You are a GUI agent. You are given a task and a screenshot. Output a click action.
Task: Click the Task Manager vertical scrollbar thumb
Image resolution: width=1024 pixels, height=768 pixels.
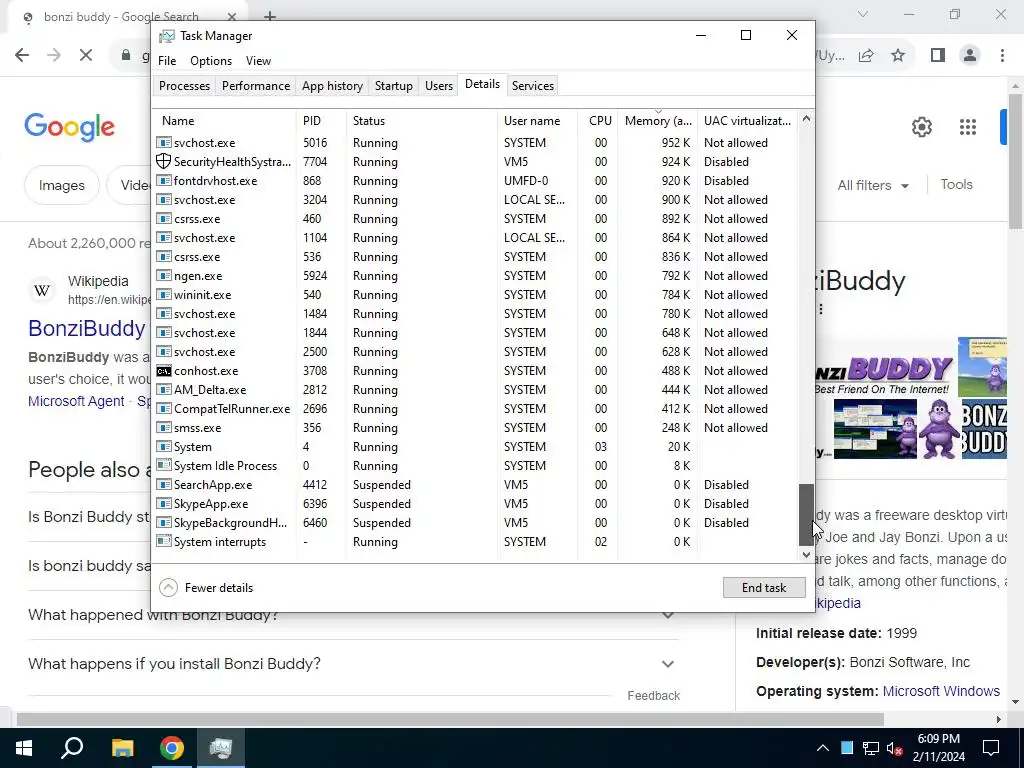pyautogui.click(x=807, y=515)
